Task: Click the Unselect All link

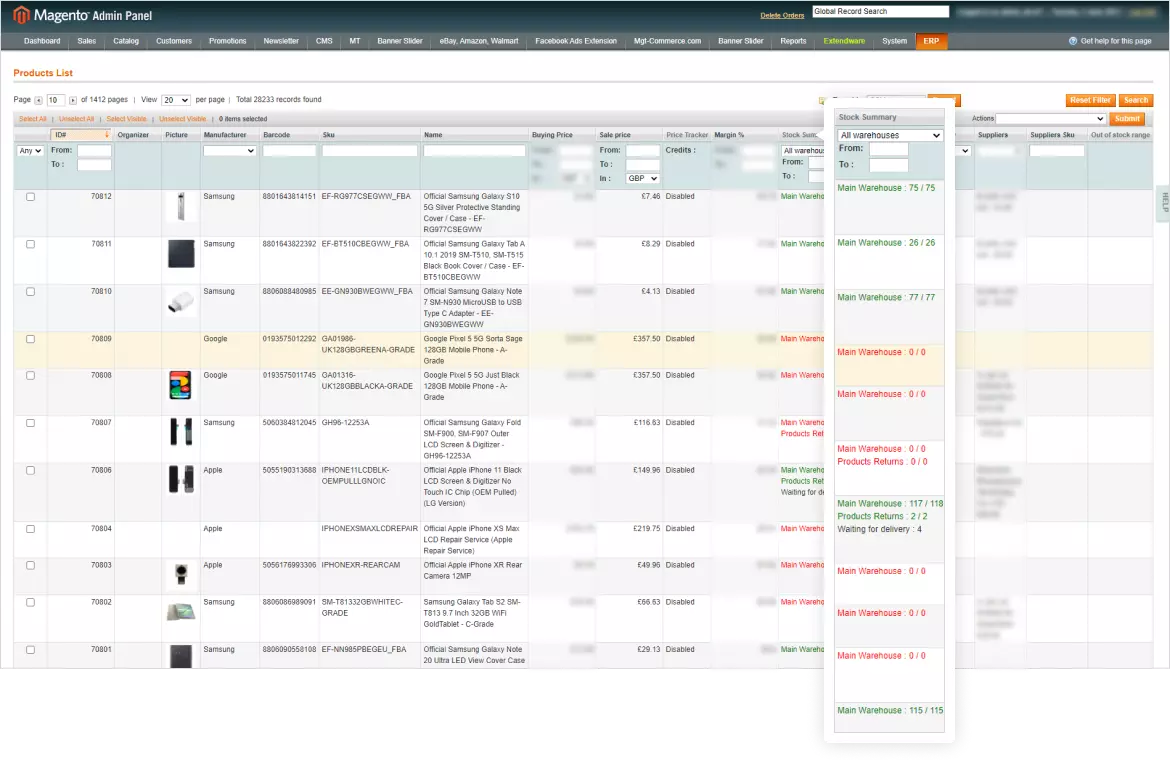Action: point(77,119)
